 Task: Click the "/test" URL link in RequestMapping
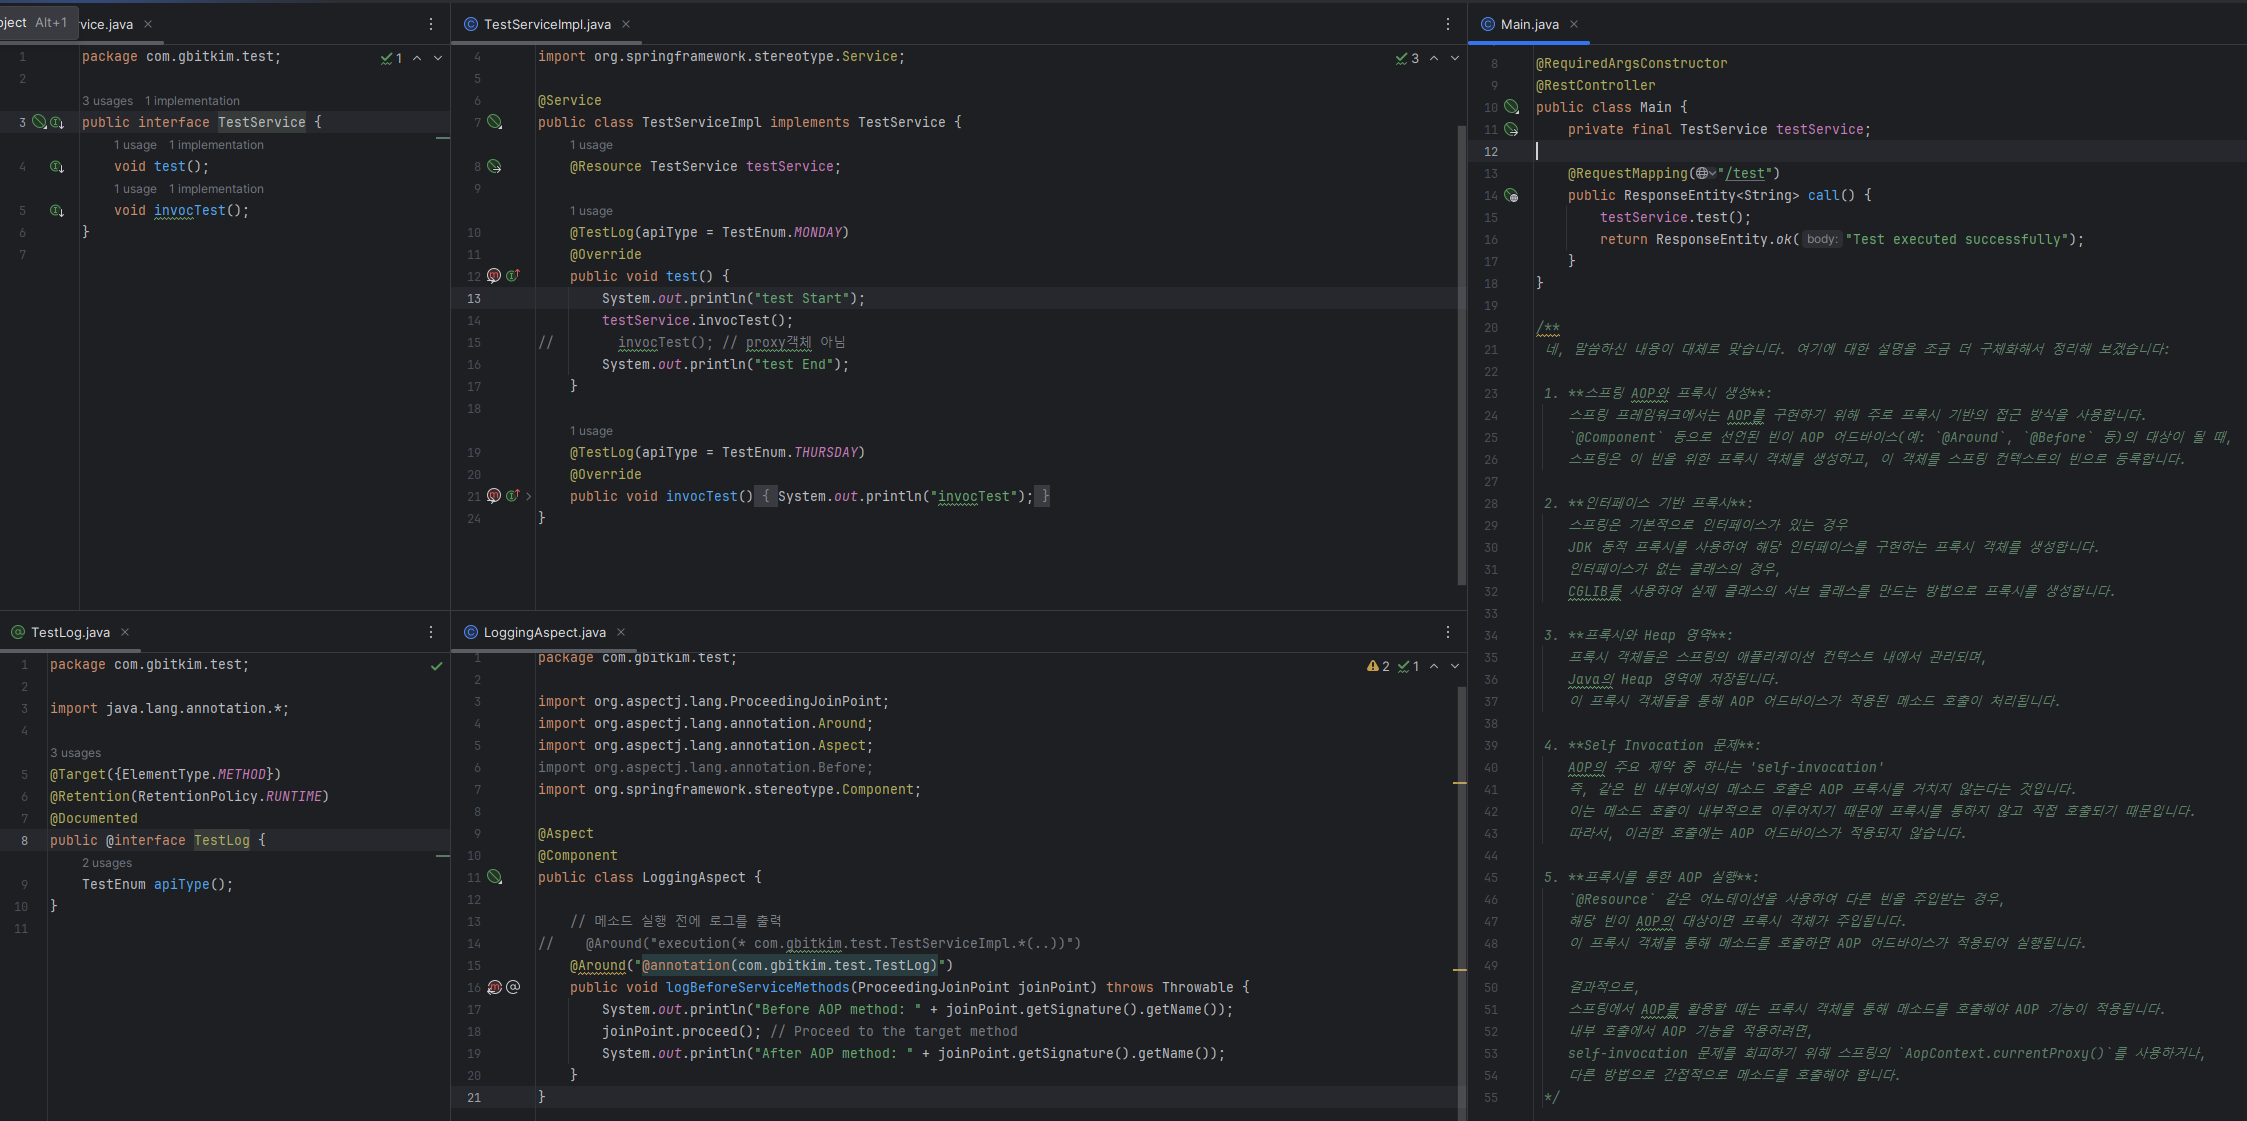(1747, 174)
